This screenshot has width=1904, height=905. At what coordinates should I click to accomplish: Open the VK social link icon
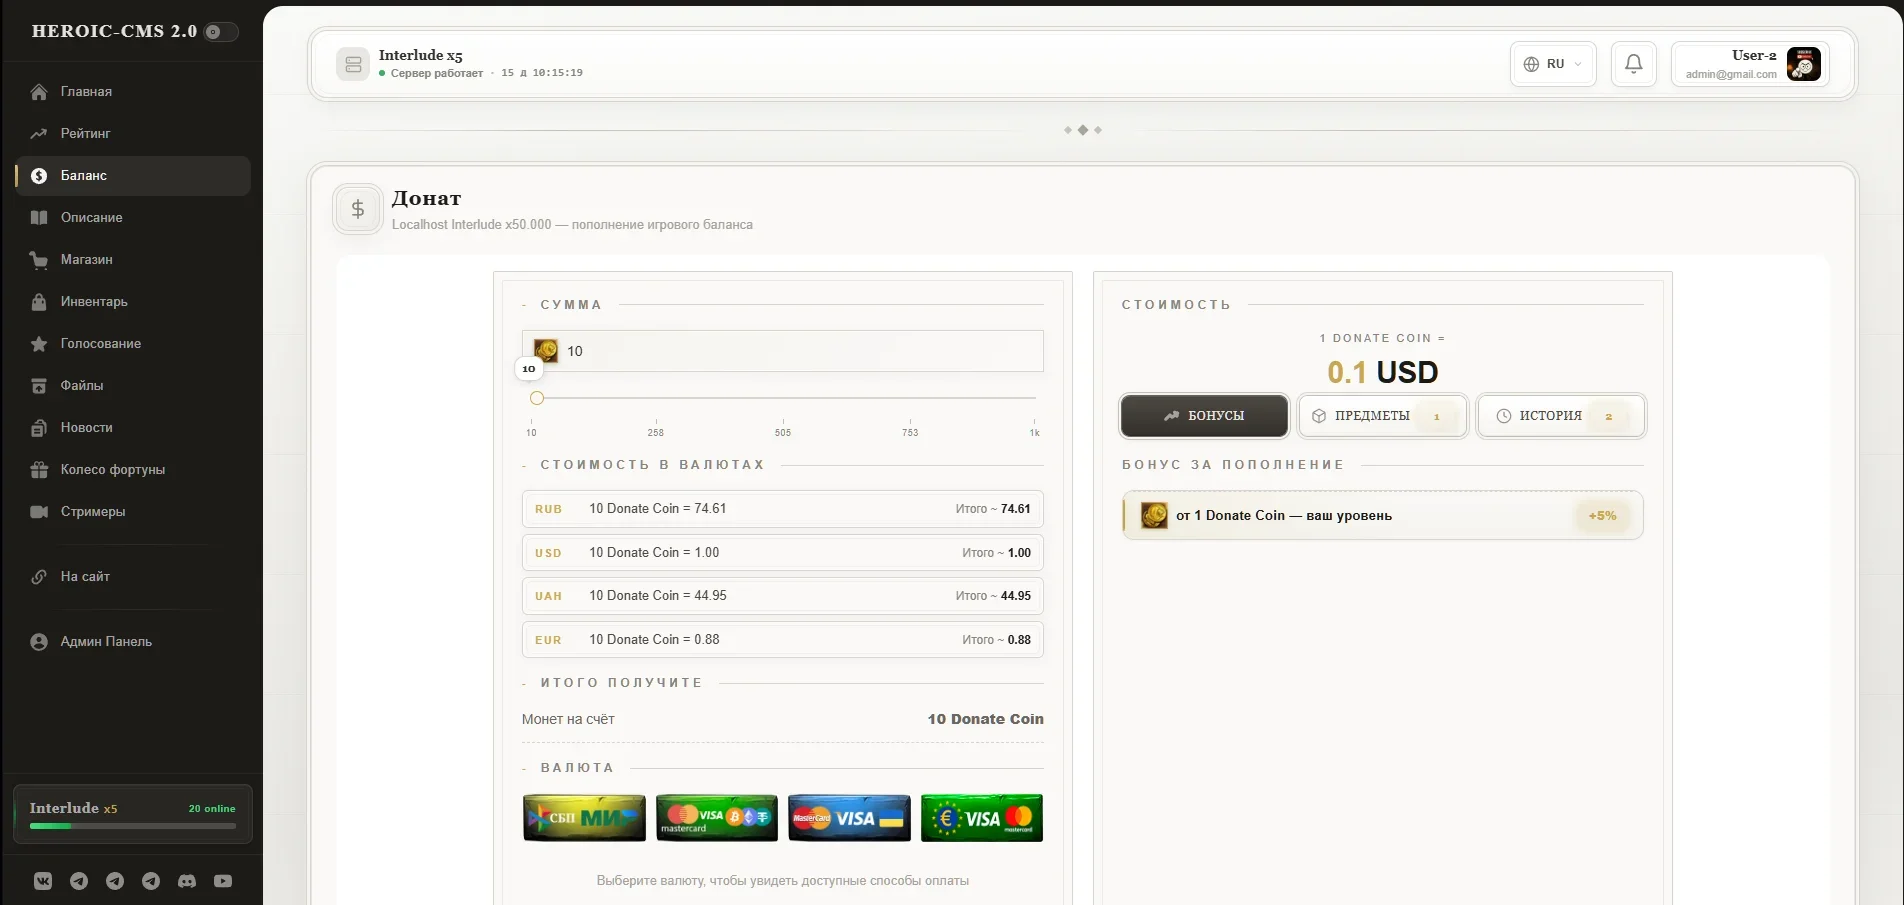[x=43, y=881]
